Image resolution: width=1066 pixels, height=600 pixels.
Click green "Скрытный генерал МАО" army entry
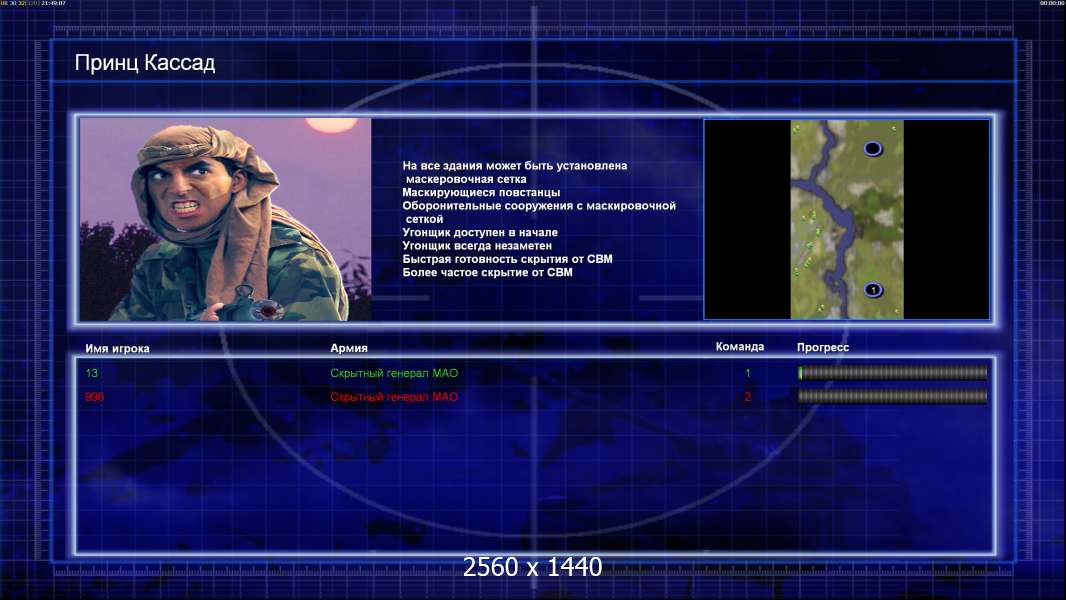(x=394, y=373)
